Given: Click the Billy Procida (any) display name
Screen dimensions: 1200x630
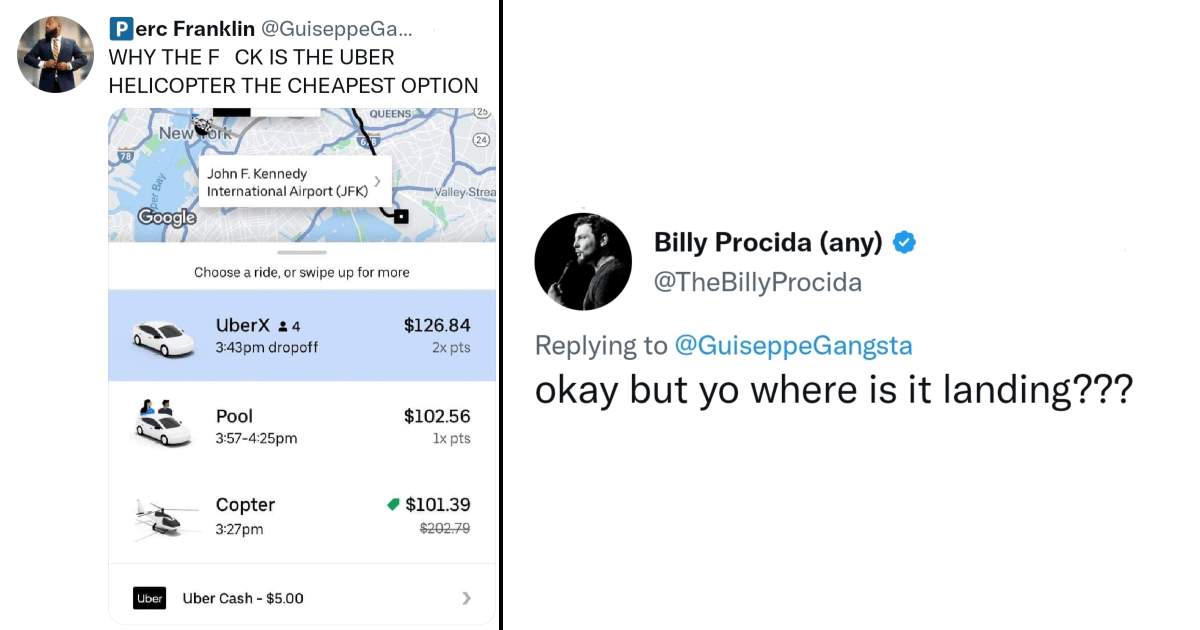Looking at the screenshot, I should [x=768, y=242].
